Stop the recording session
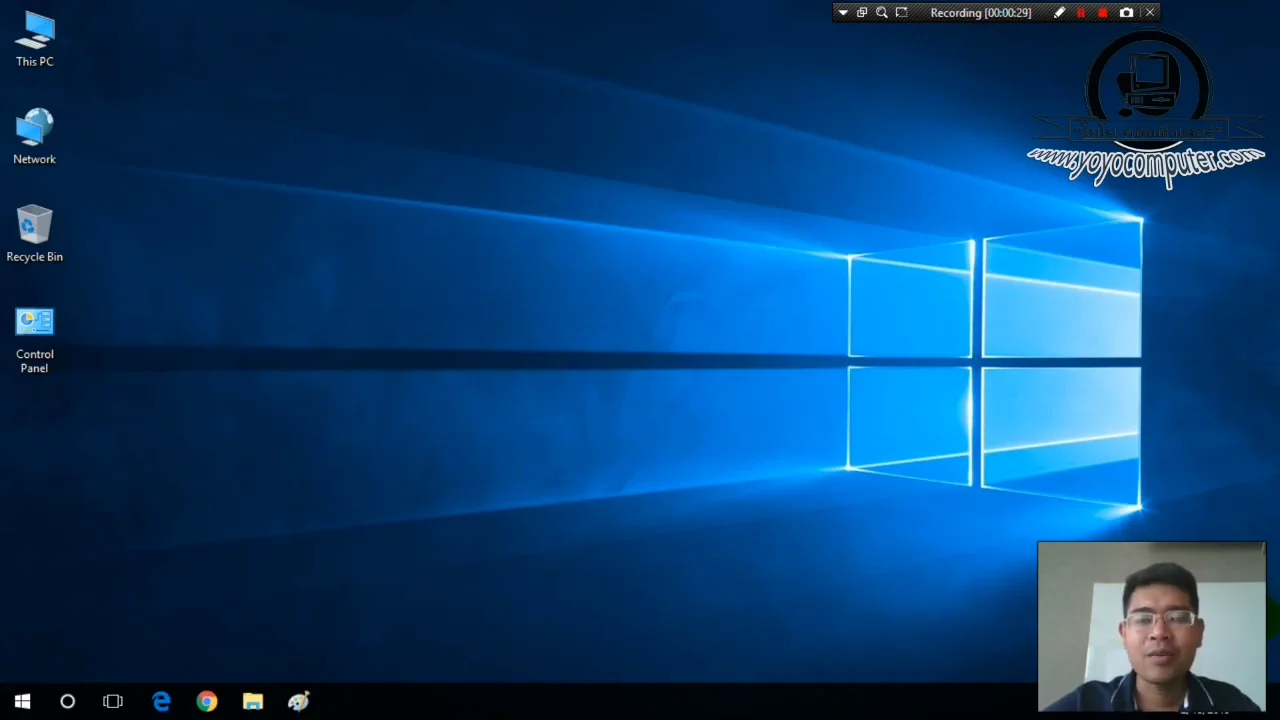Image resolution: width=1280 pixels, height=720 pixels. pyautogui.click(x=1102, y=12)
